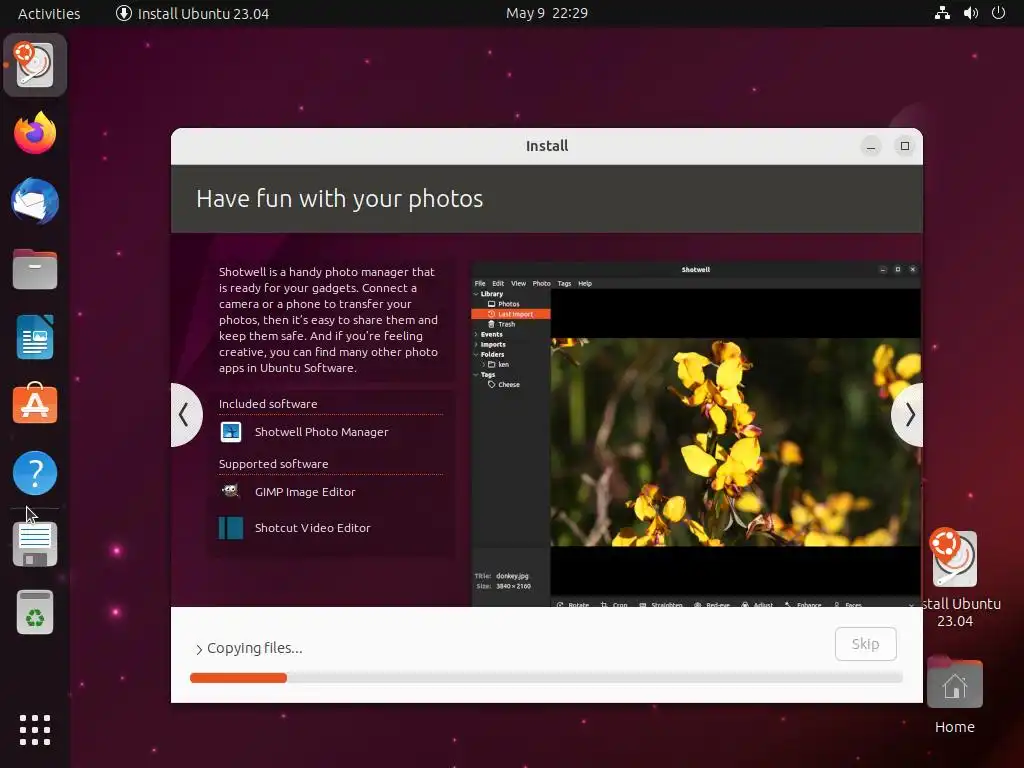This screenshot has height=768, width=1024.
Task: Open the clock and calendar menu
Action: (547, 13)
